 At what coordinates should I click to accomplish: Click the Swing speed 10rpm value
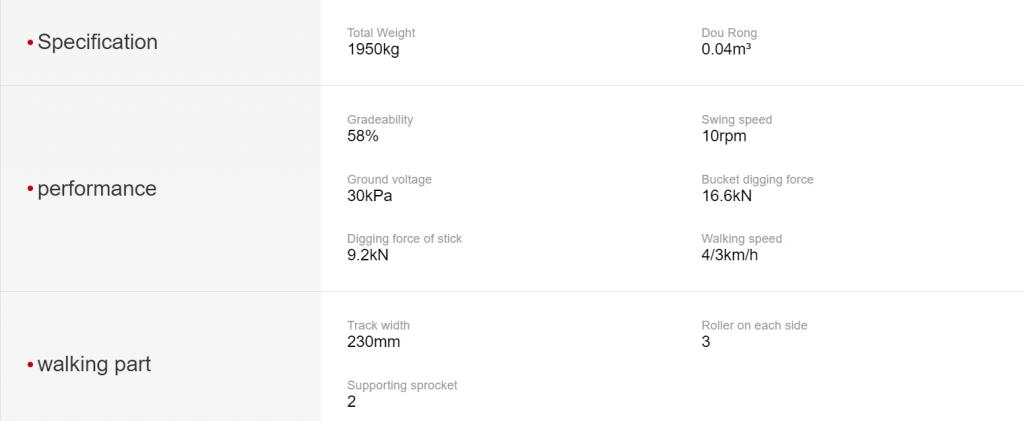724,136
